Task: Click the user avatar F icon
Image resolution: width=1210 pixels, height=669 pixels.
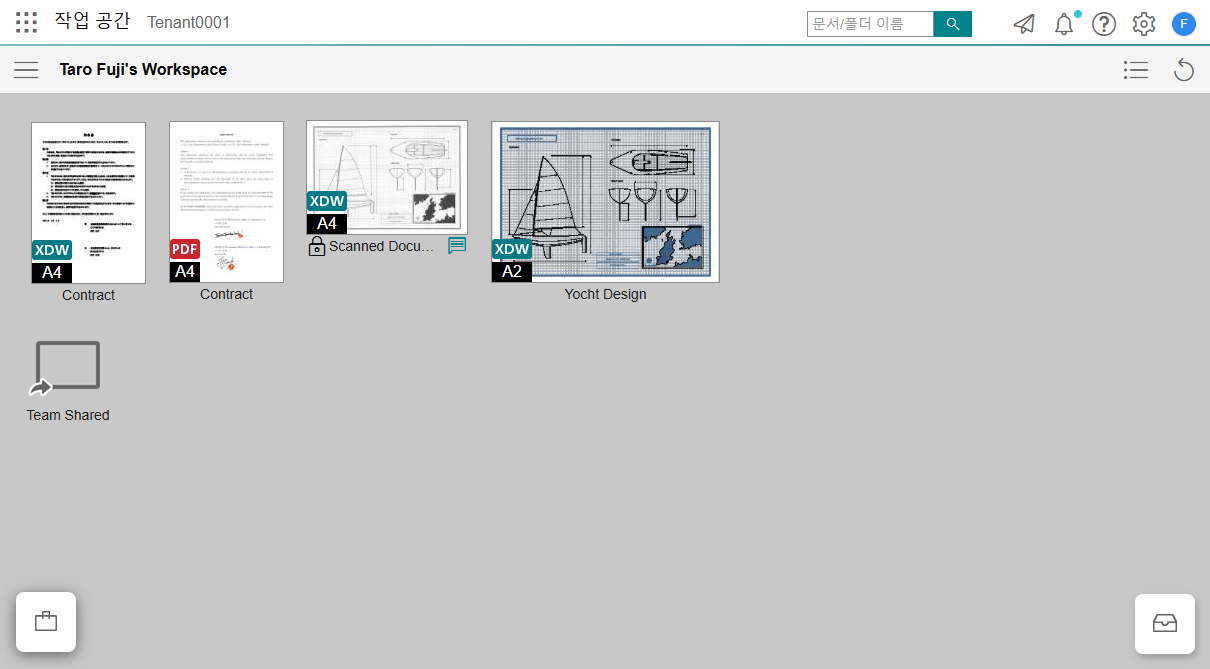Action: click(1184, 24)
